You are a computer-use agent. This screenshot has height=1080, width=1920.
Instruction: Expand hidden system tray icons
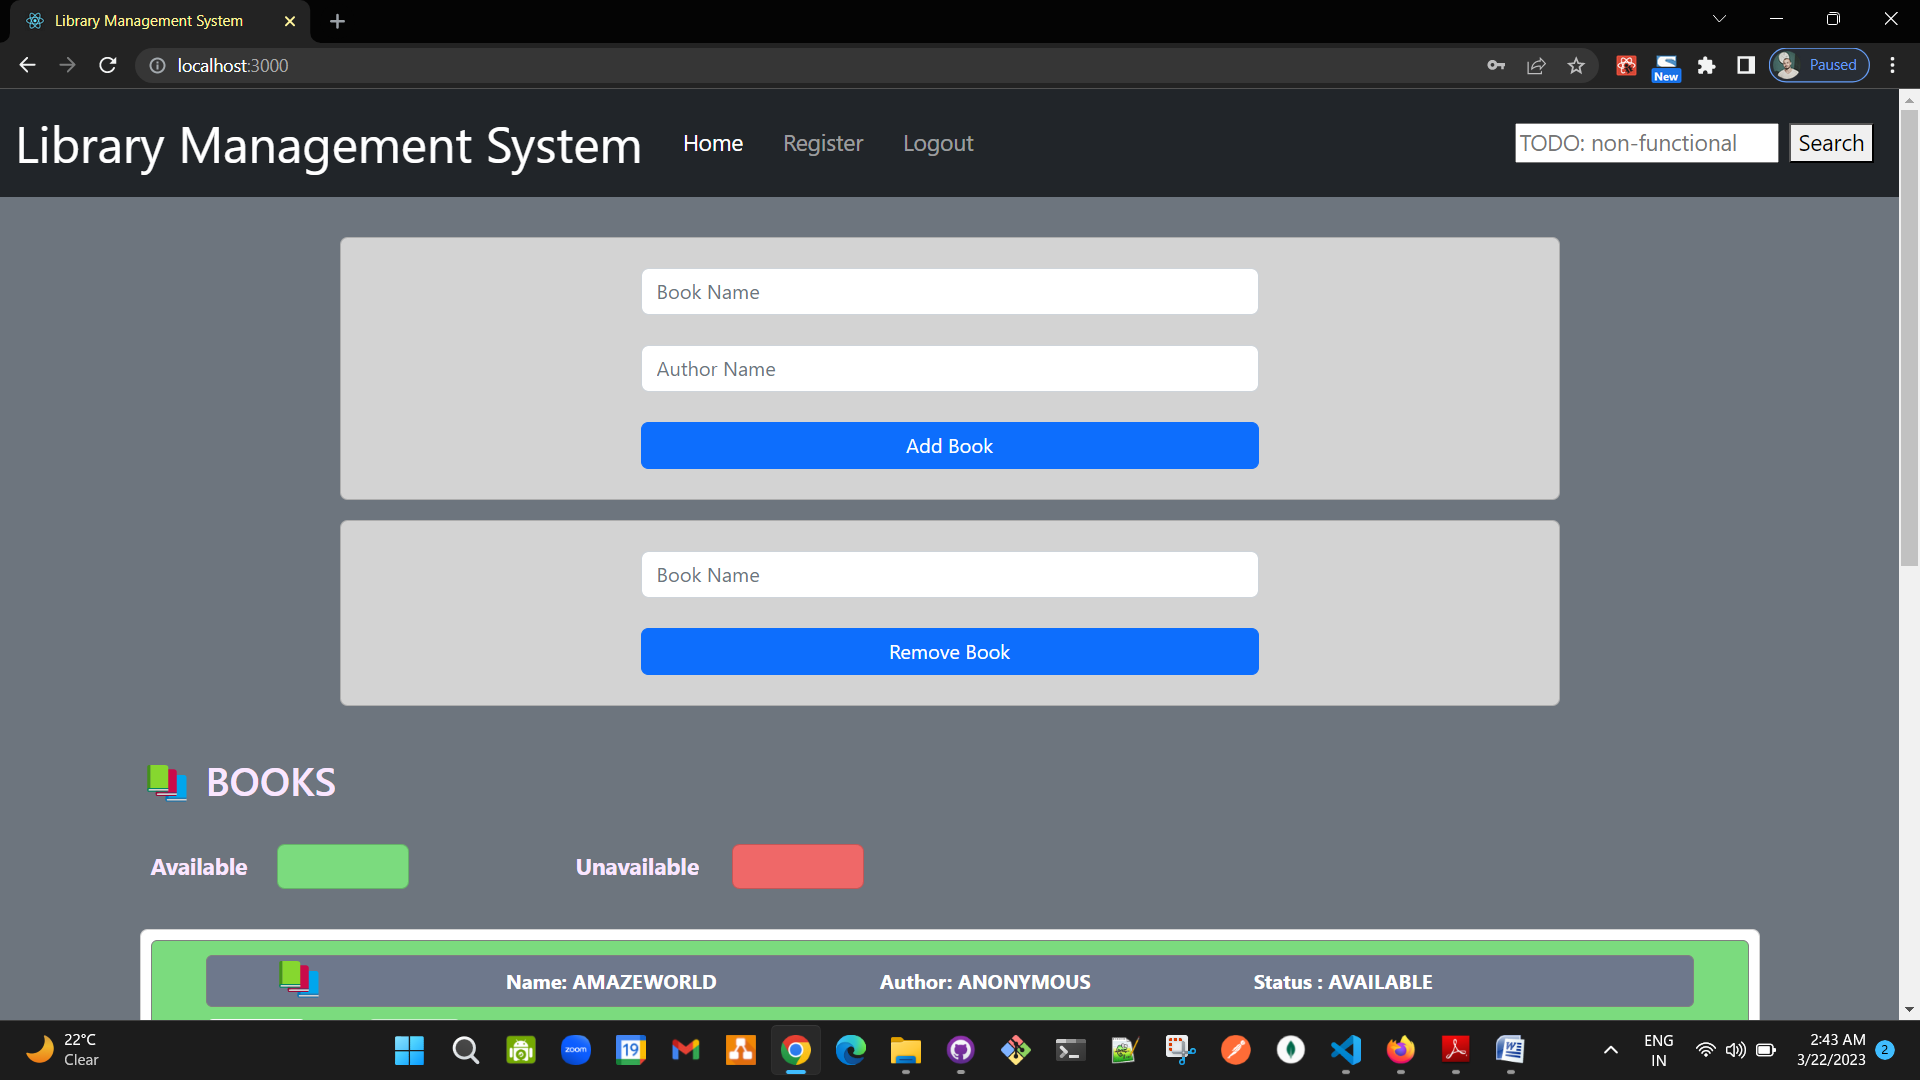click(x=1610, y=1050)
